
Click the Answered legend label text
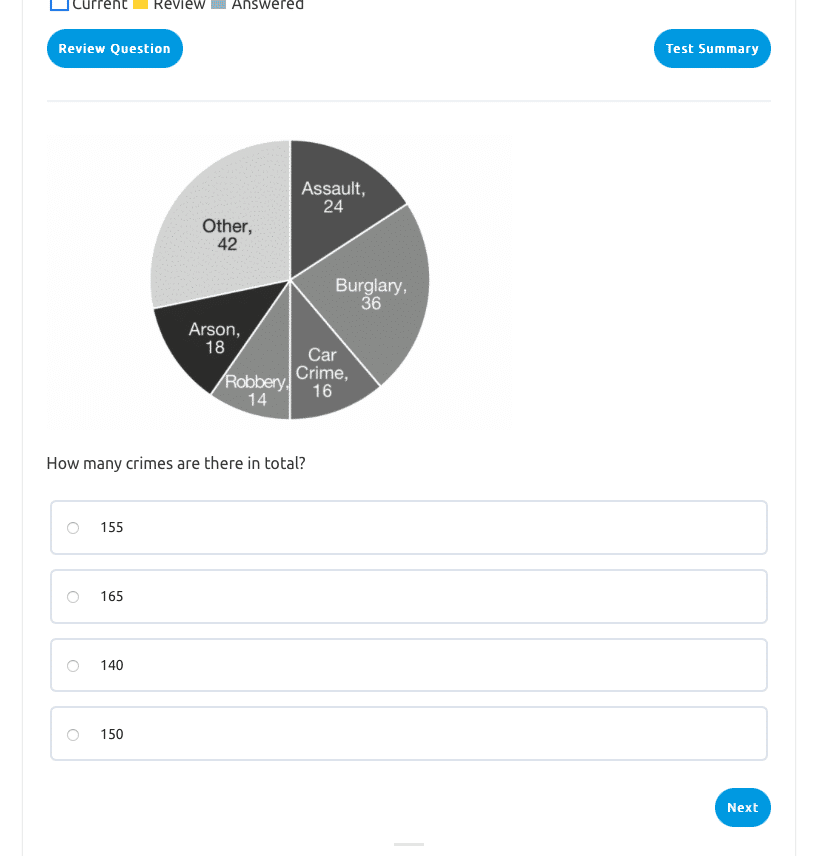267,4
